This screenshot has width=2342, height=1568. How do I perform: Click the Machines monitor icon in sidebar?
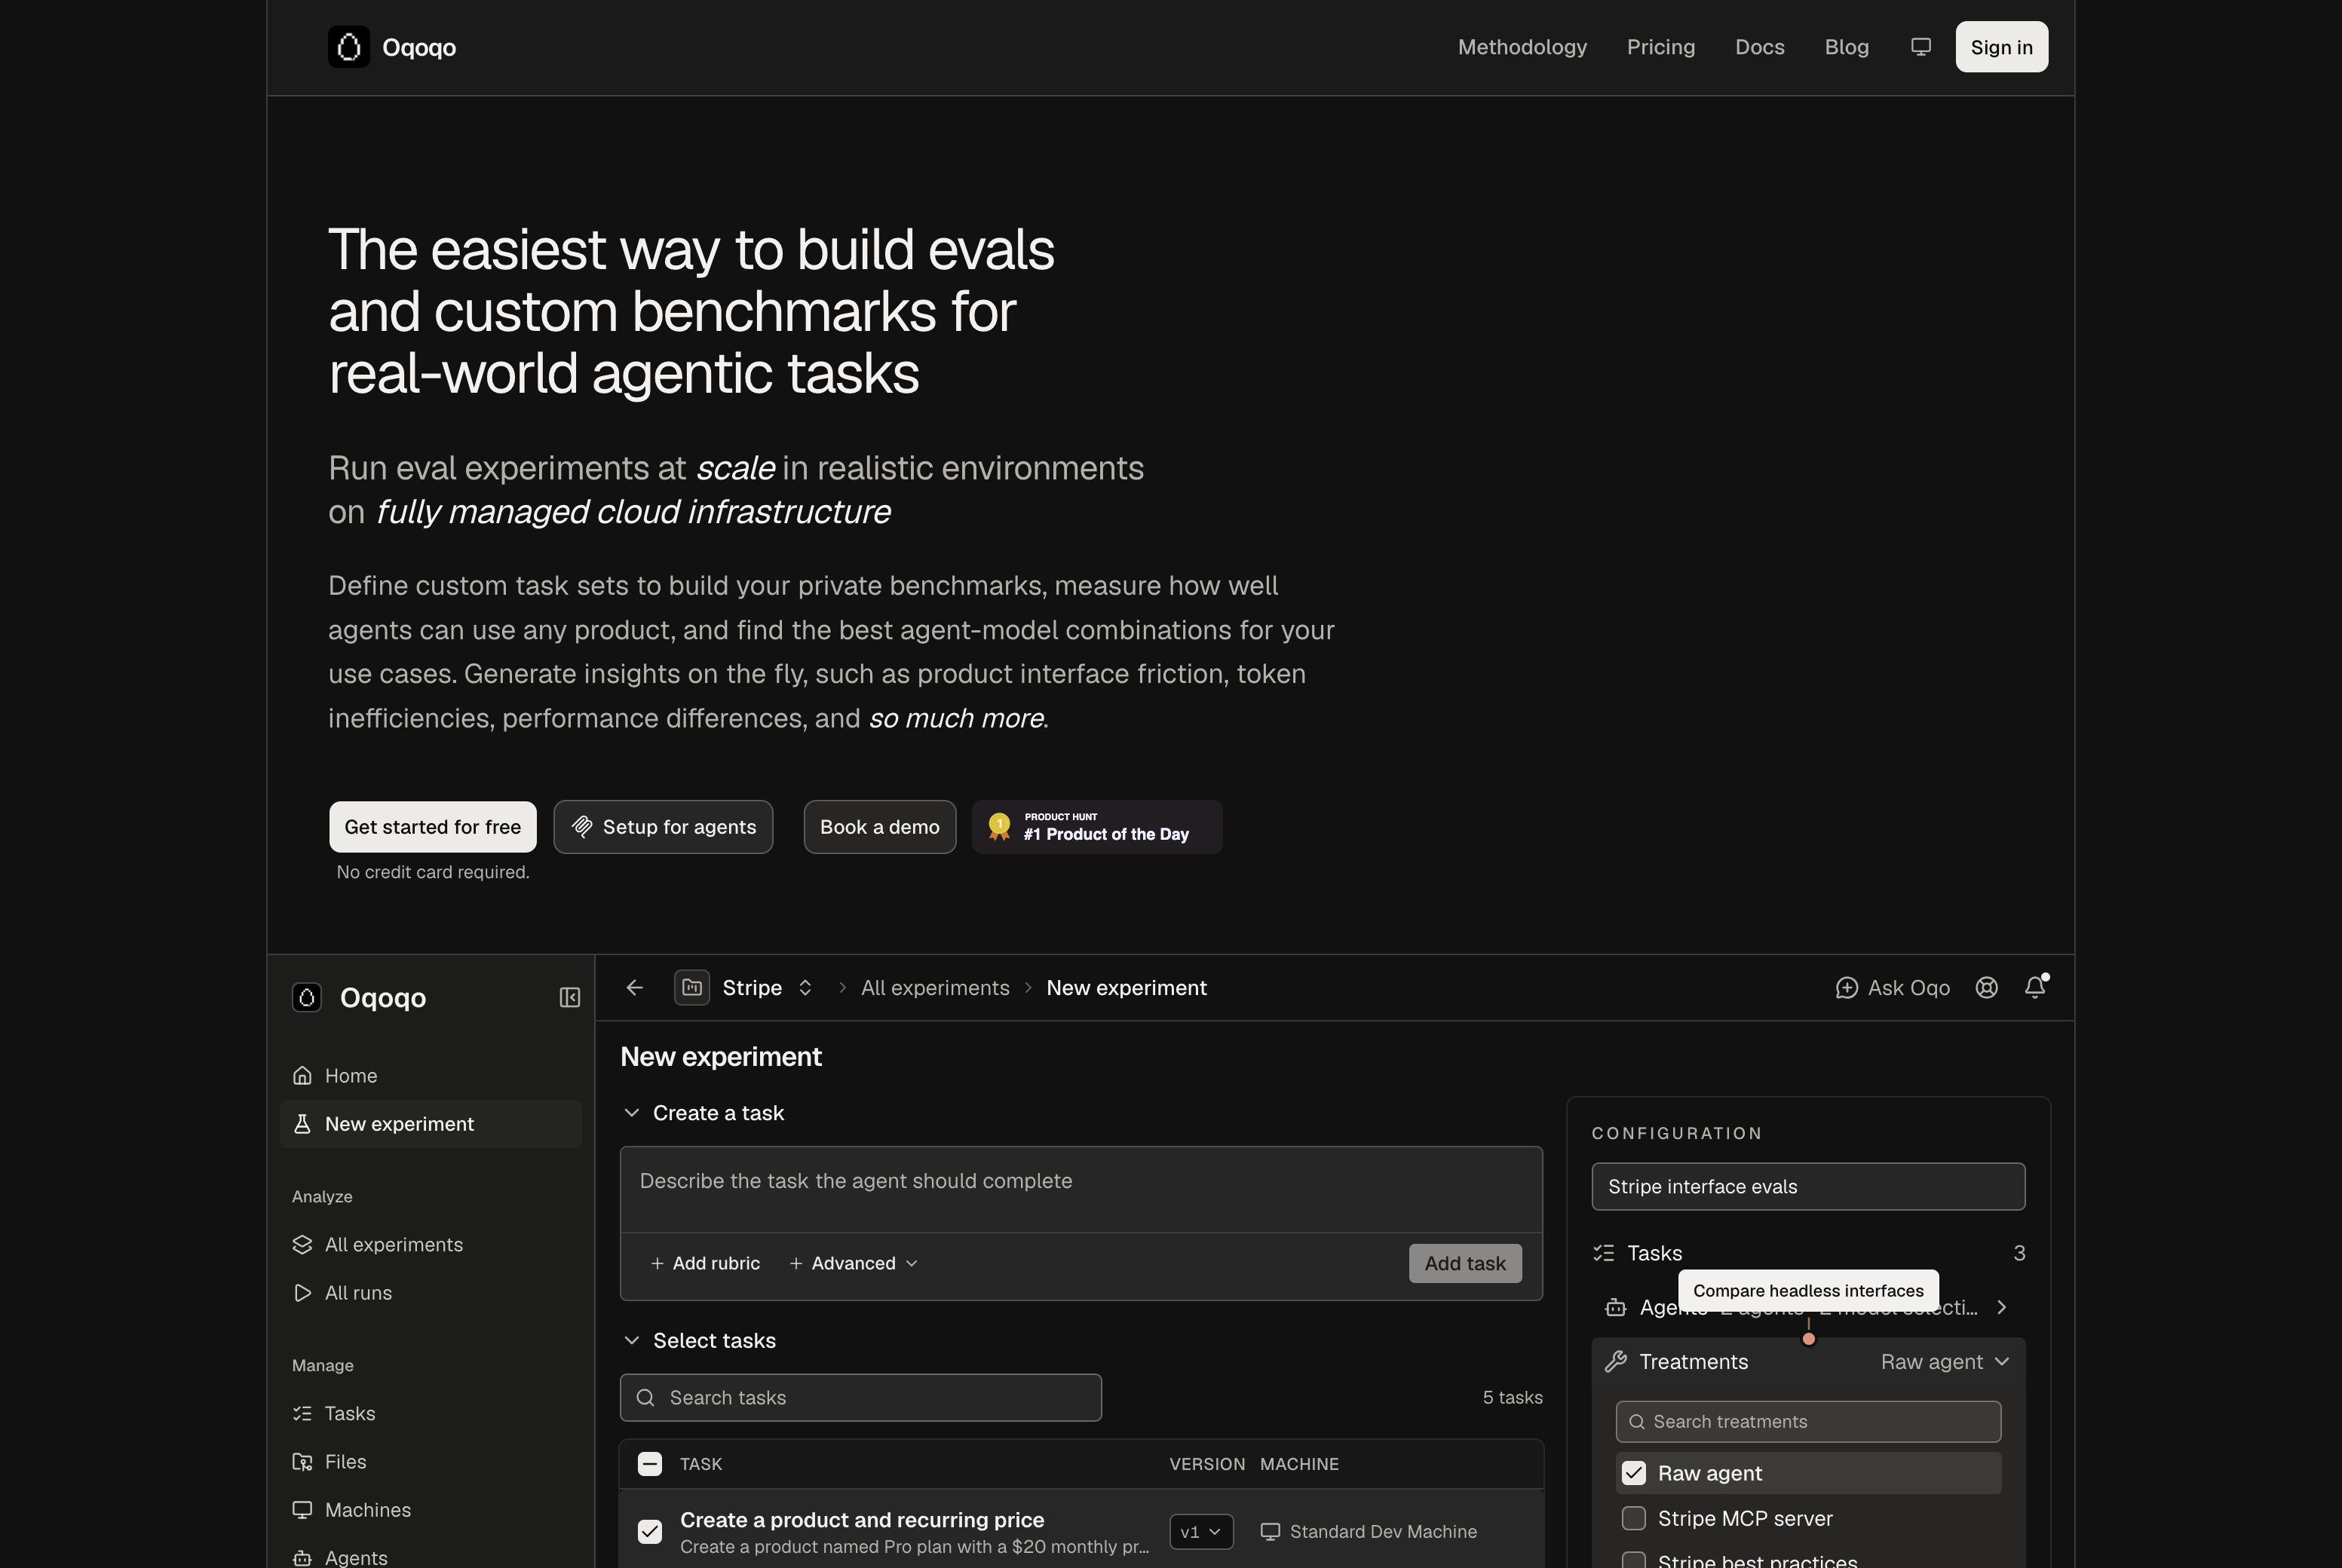[302, 1510]
